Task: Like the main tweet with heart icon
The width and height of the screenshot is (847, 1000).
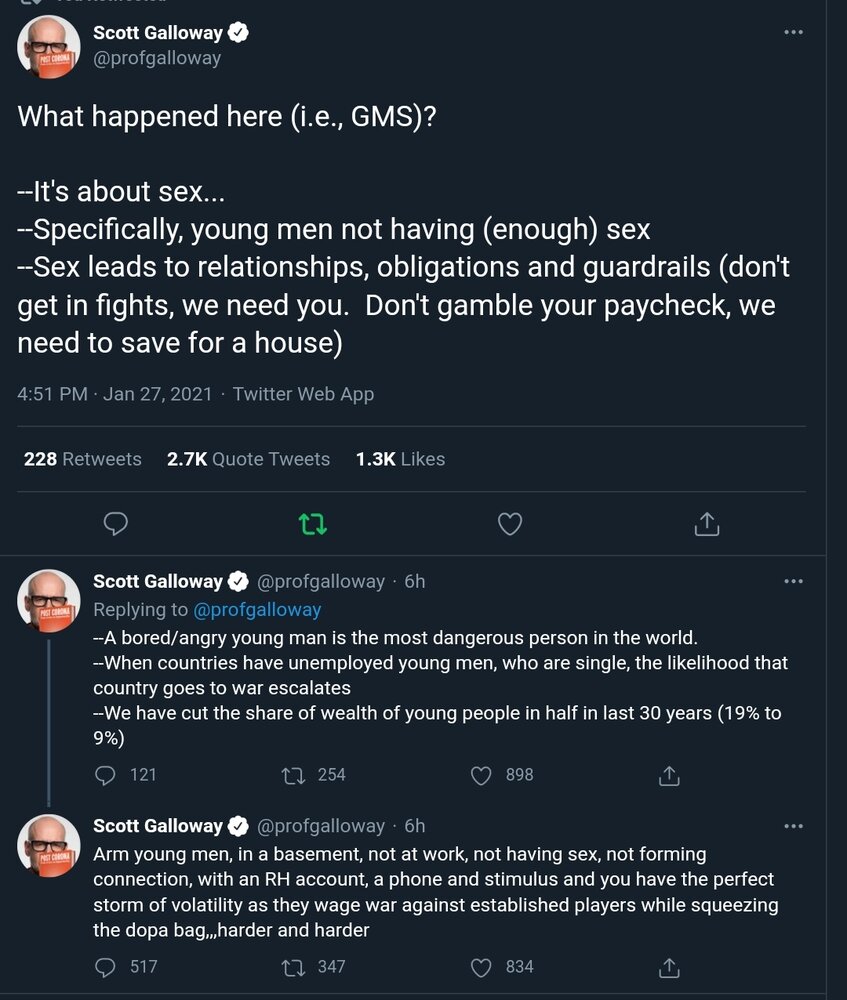Action: (x=510, y=524)
